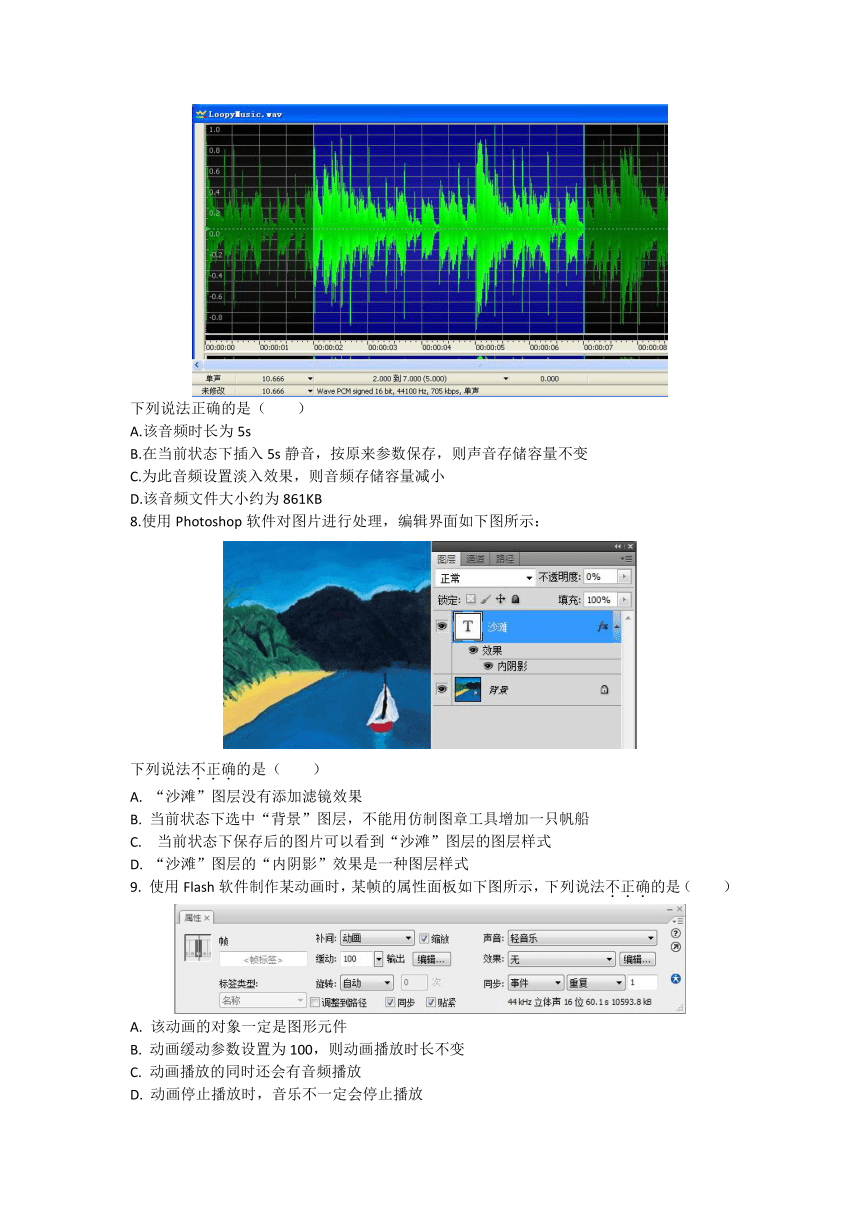This screenshot has height=1216, width=860.
Task: Open the 补间 tween type dropdown
Action: pos(377,938)
